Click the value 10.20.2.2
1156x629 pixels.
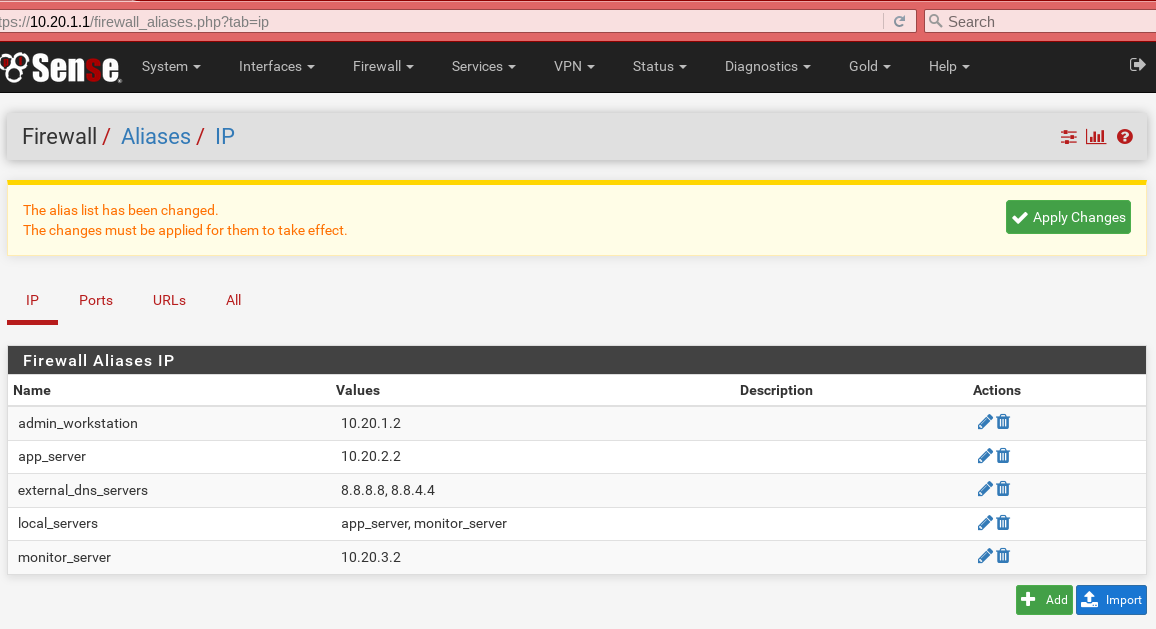click(371, 456)
